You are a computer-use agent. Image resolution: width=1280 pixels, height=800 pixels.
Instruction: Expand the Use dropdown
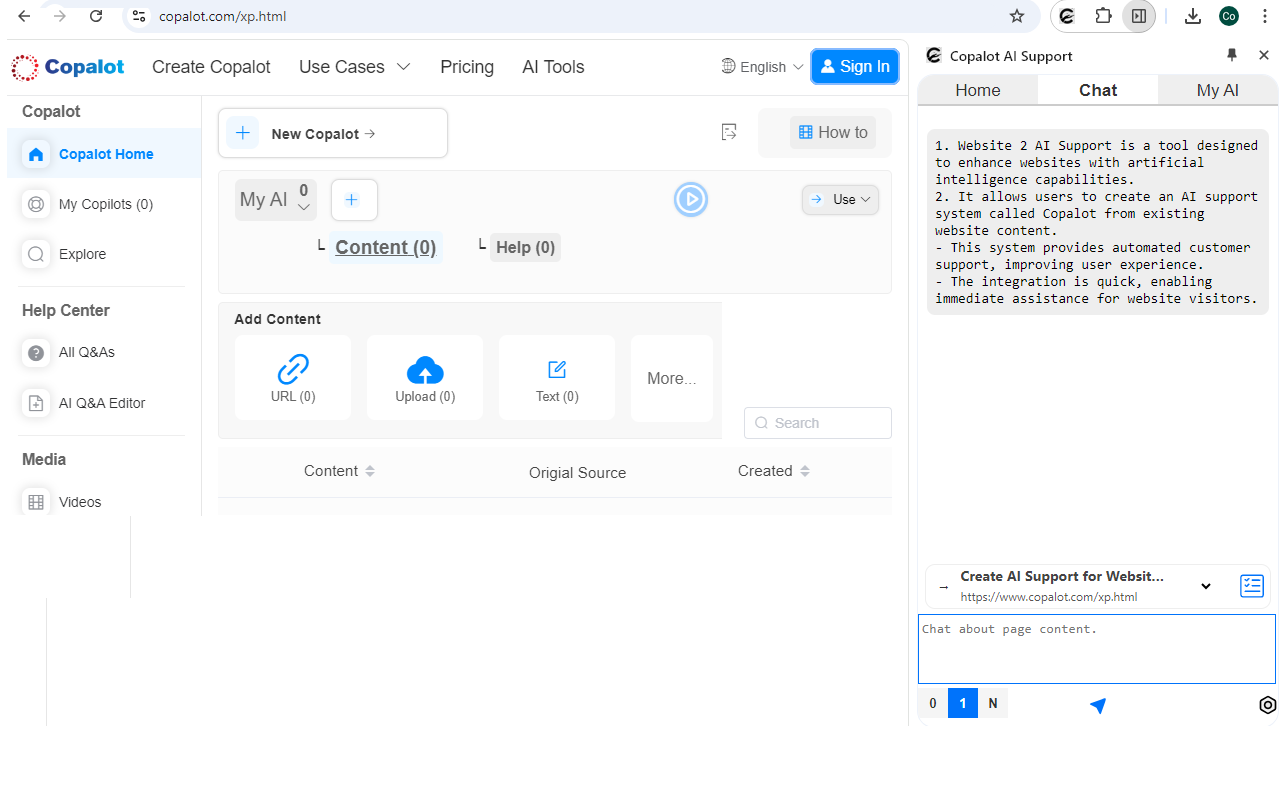click(x=840, y=199)
